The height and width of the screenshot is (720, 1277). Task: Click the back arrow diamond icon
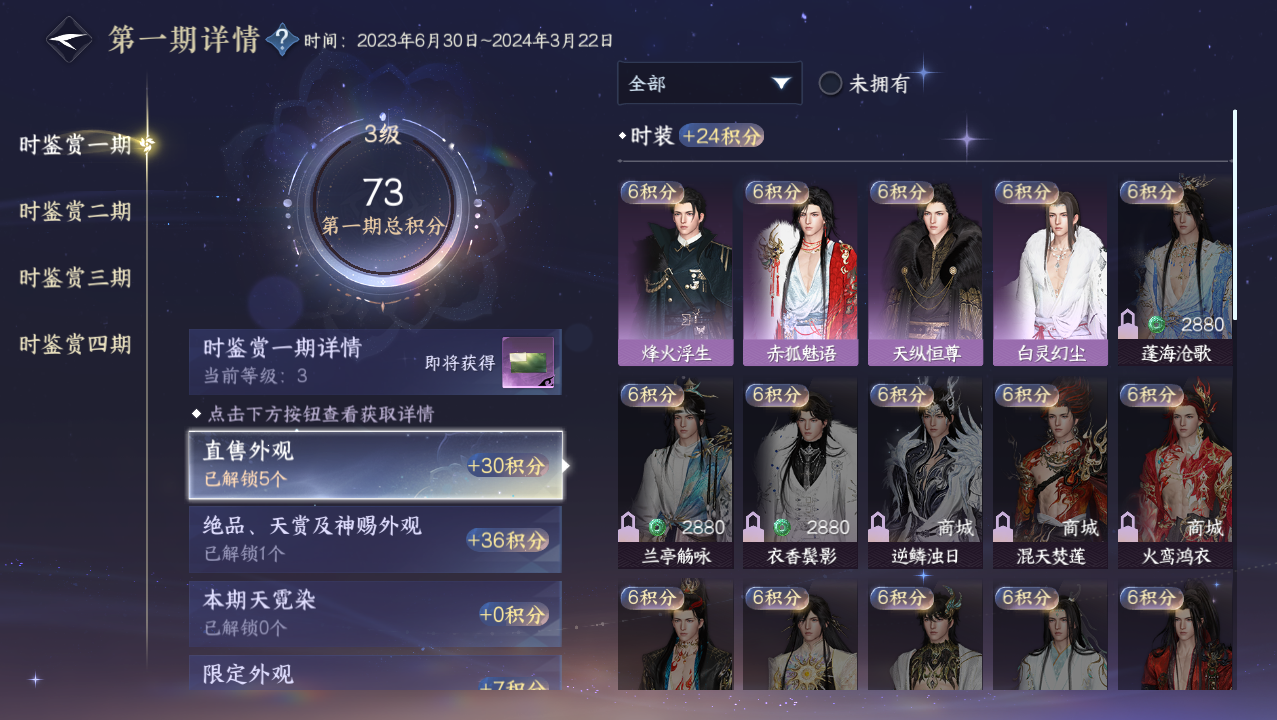70,39
